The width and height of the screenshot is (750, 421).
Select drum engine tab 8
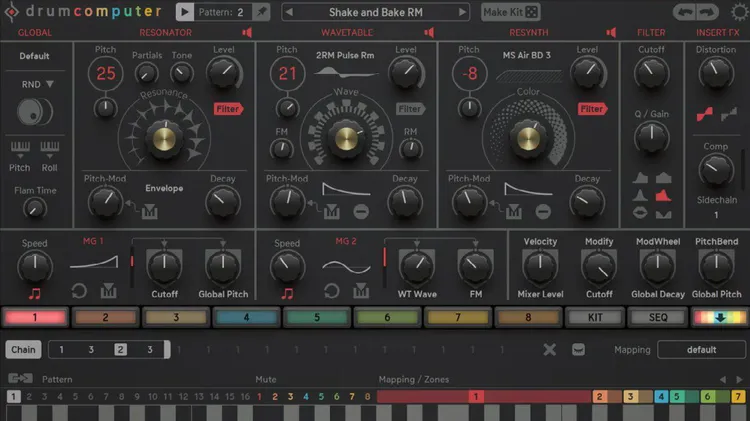(x=528, y=317)
